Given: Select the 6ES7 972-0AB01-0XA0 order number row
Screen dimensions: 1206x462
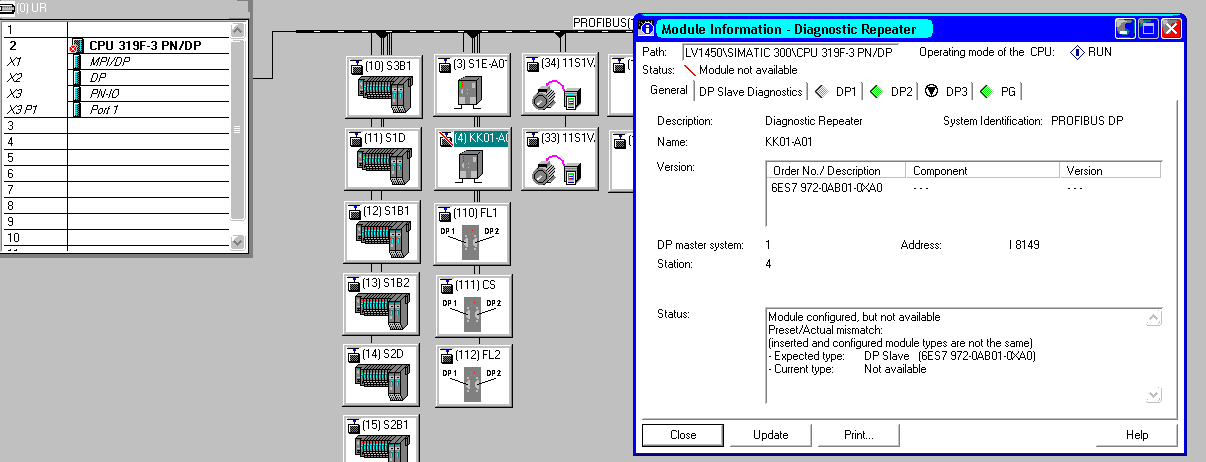Looking at the screenshot, I should tap(826, 188).
